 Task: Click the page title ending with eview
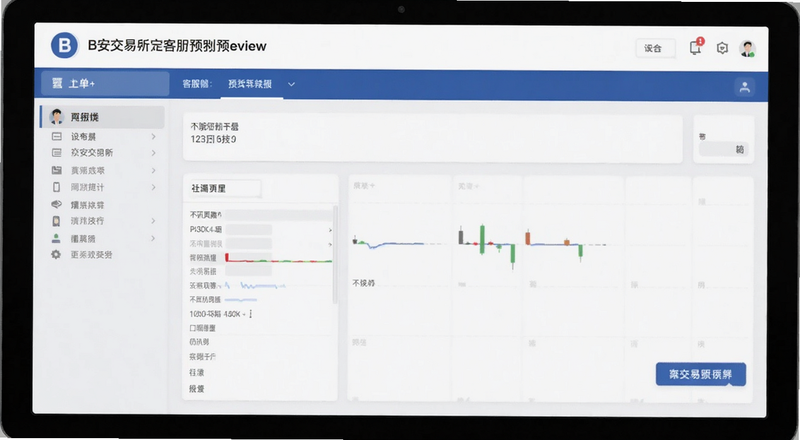coord(177,46)
